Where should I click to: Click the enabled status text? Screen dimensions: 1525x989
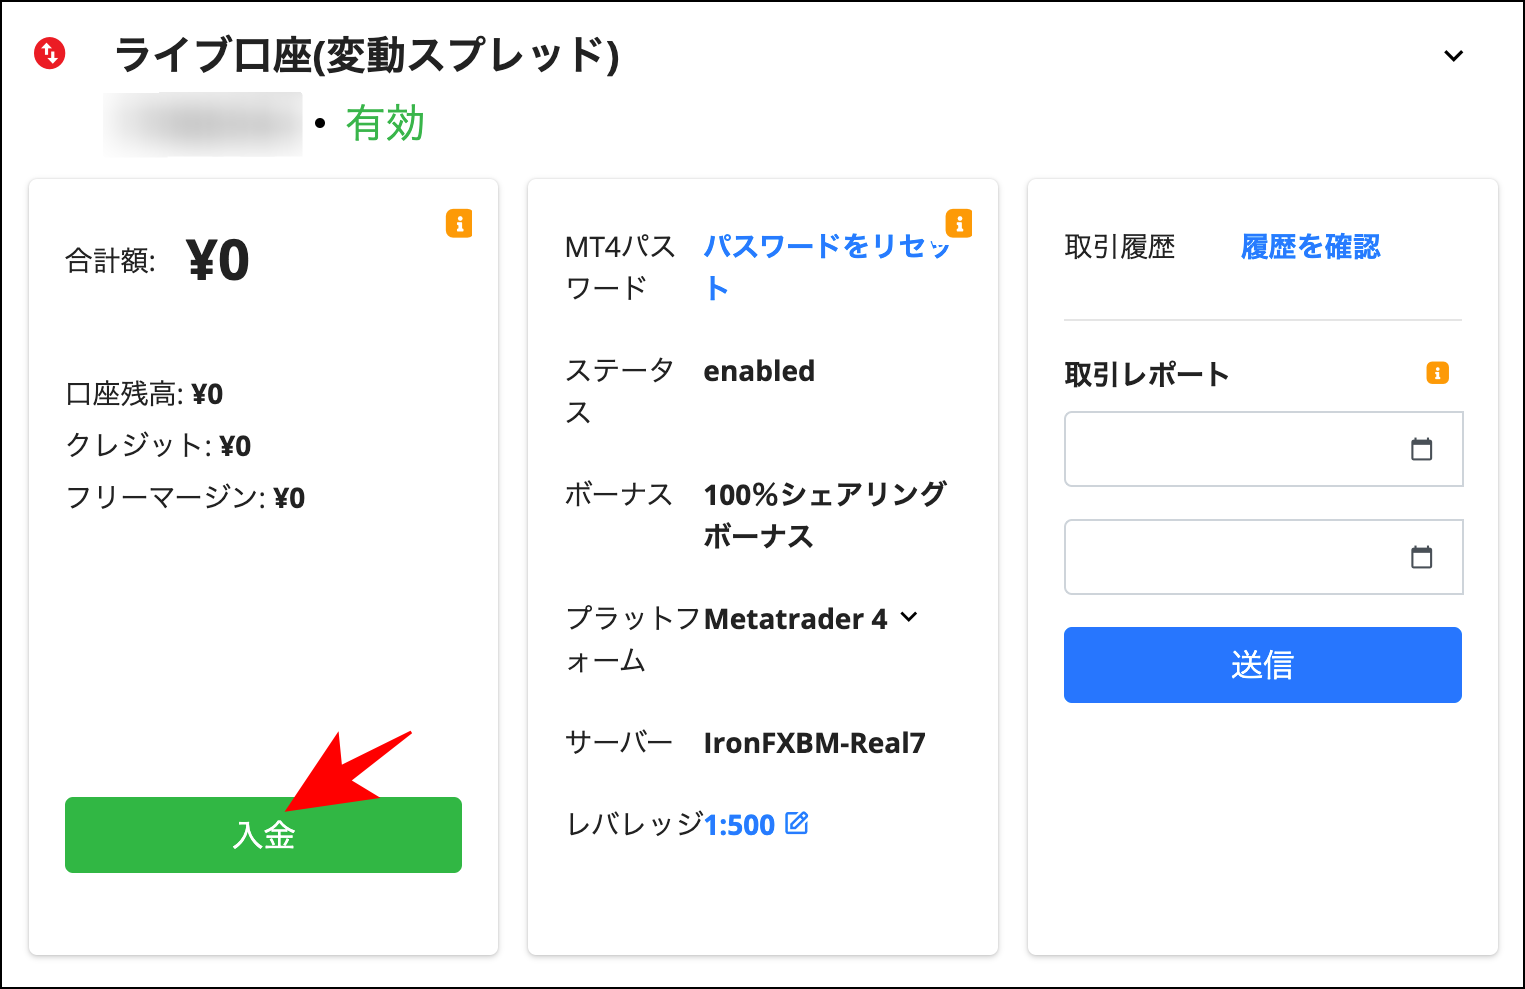(758, 371)
